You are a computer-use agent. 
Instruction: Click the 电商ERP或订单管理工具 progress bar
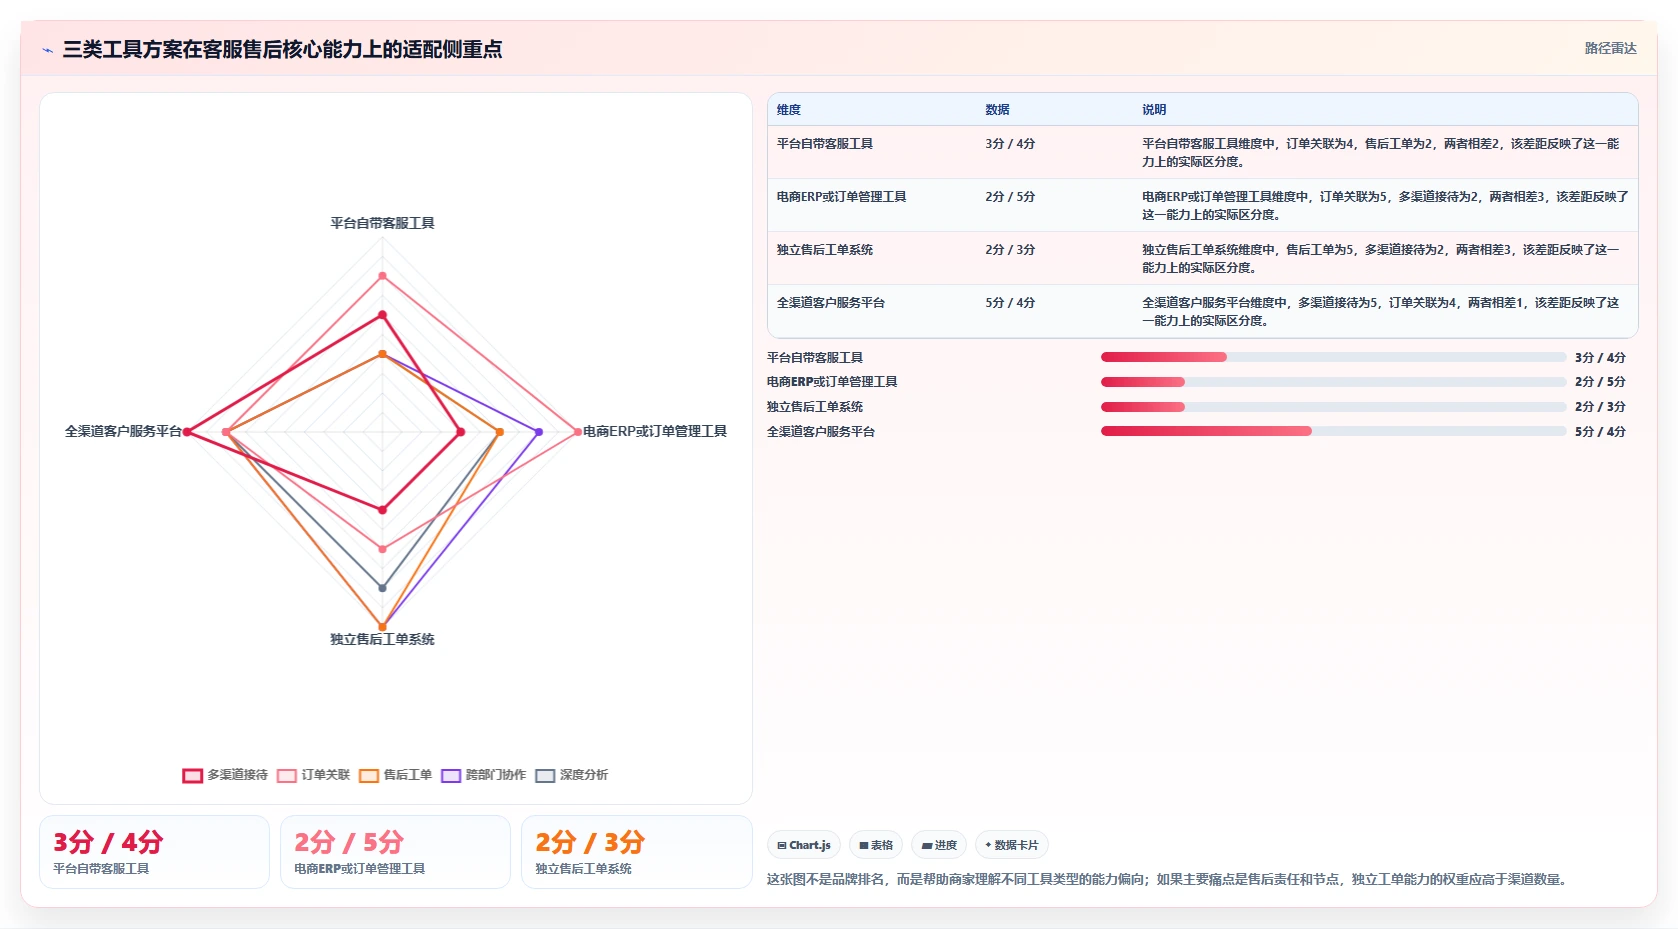coord(1333,382)
